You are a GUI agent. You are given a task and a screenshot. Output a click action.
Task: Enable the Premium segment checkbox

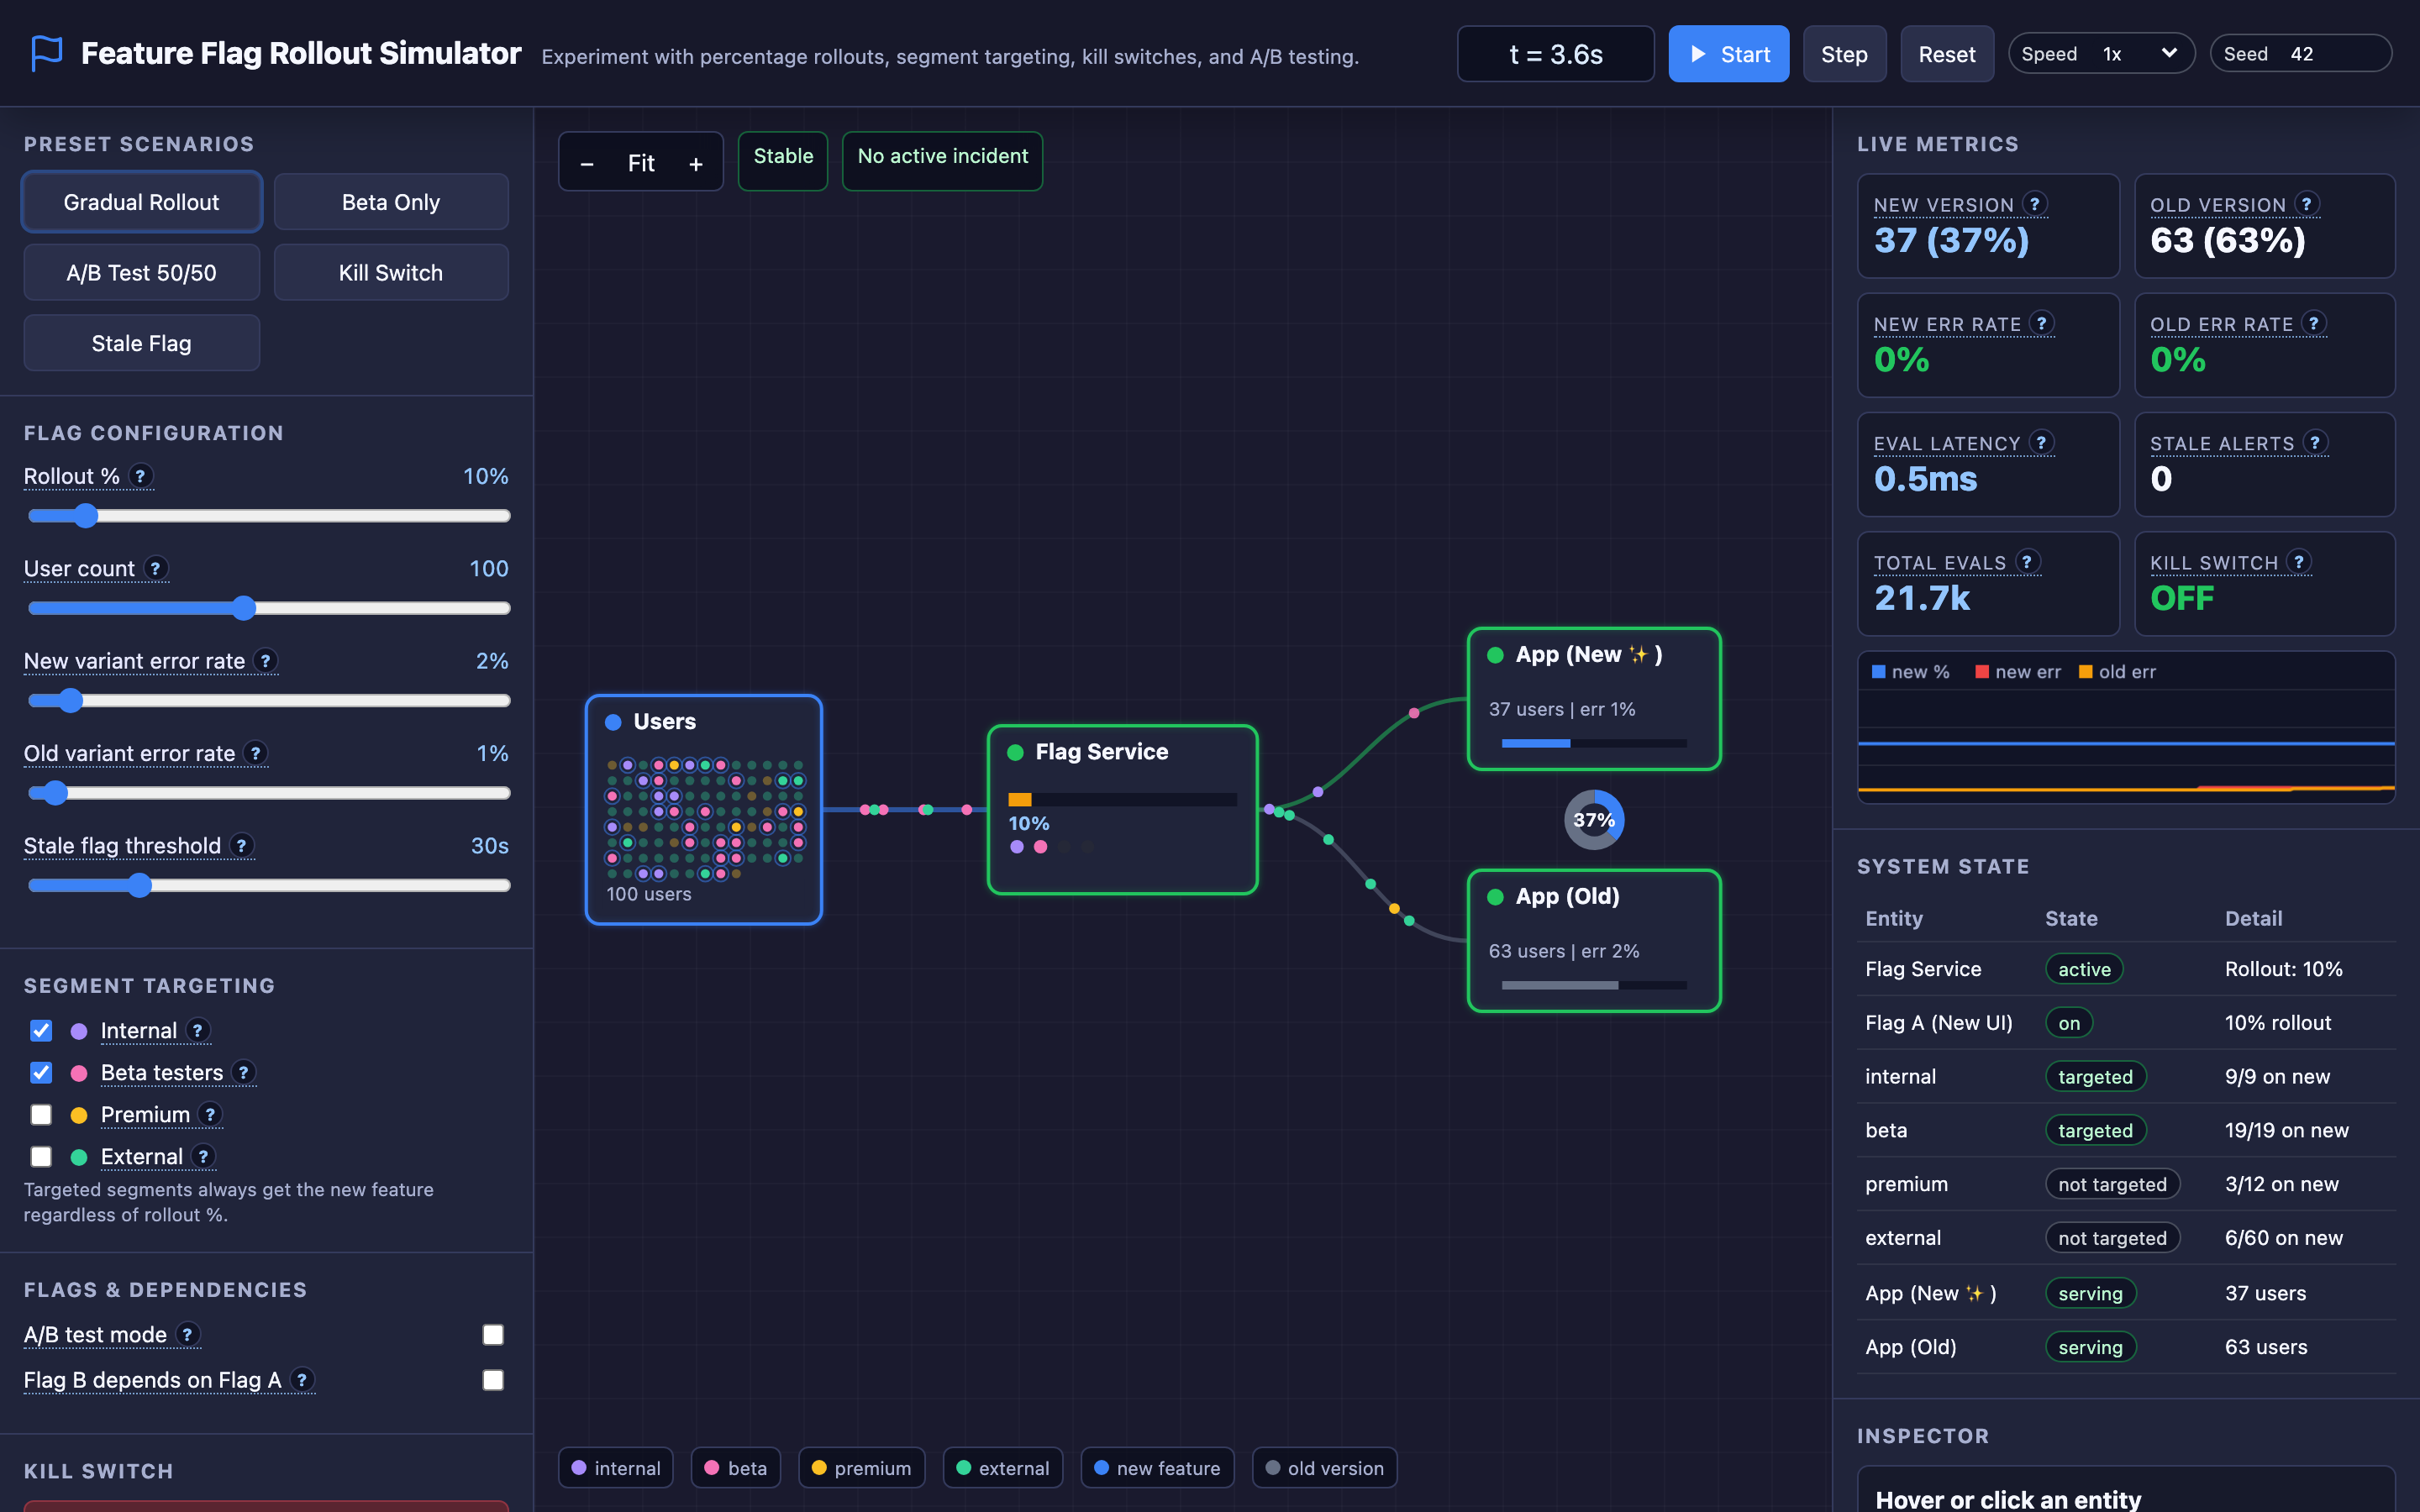41,1114
